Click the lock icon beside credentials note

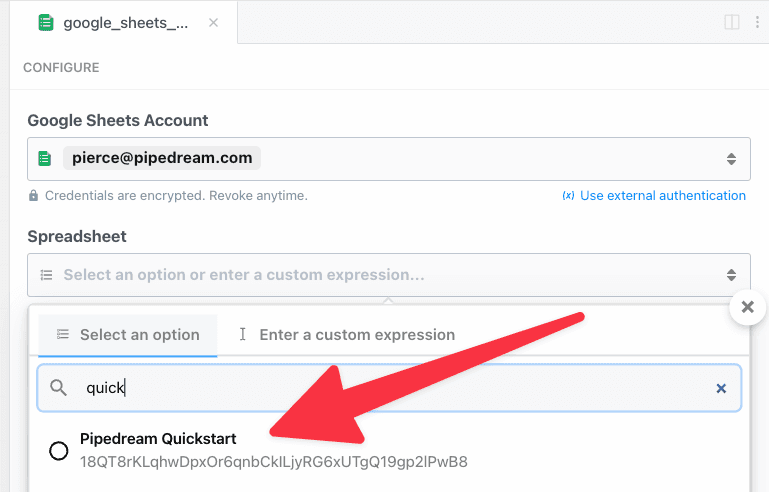click(x=33, y=196)
